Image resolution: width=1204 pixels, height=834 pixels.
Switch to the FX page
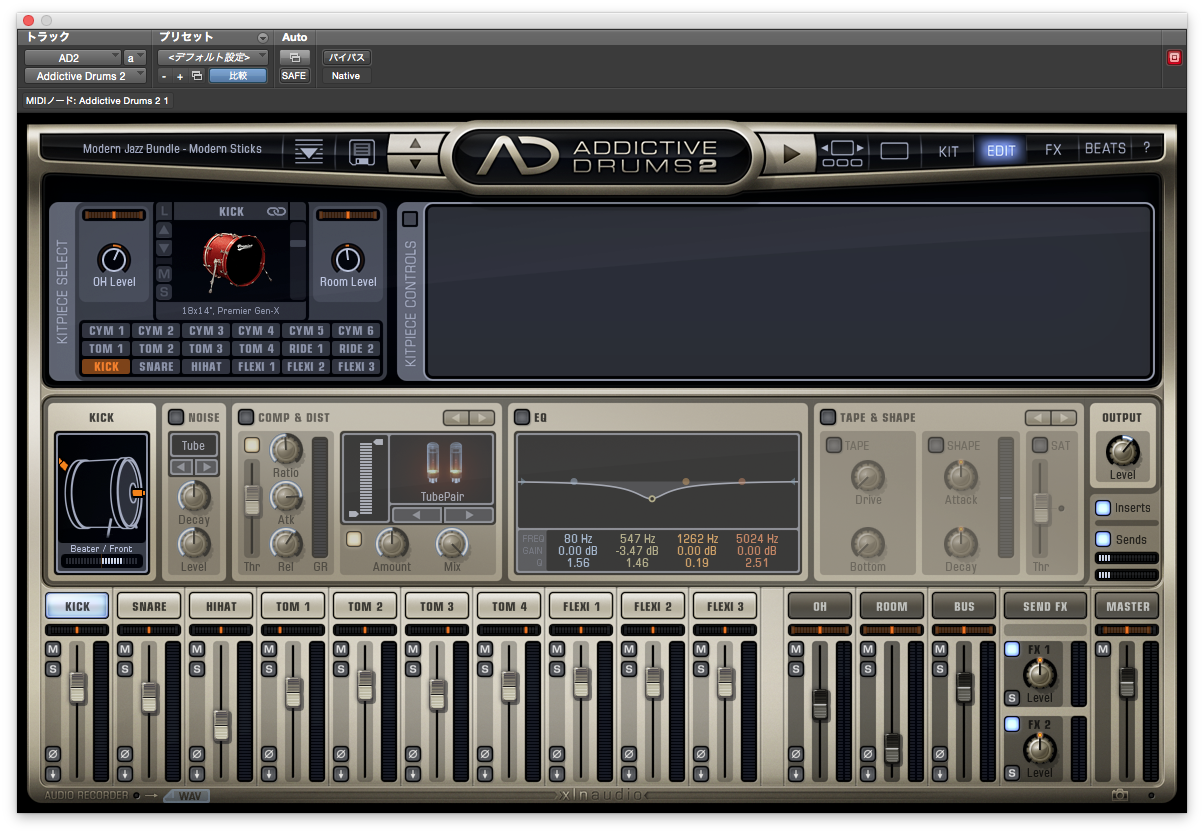(x=1053, y=149)
